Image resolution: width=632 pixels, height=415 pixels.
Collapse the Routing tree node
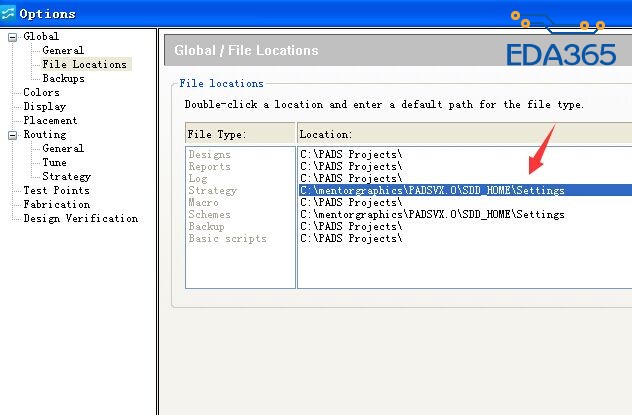tap(12, 135)
